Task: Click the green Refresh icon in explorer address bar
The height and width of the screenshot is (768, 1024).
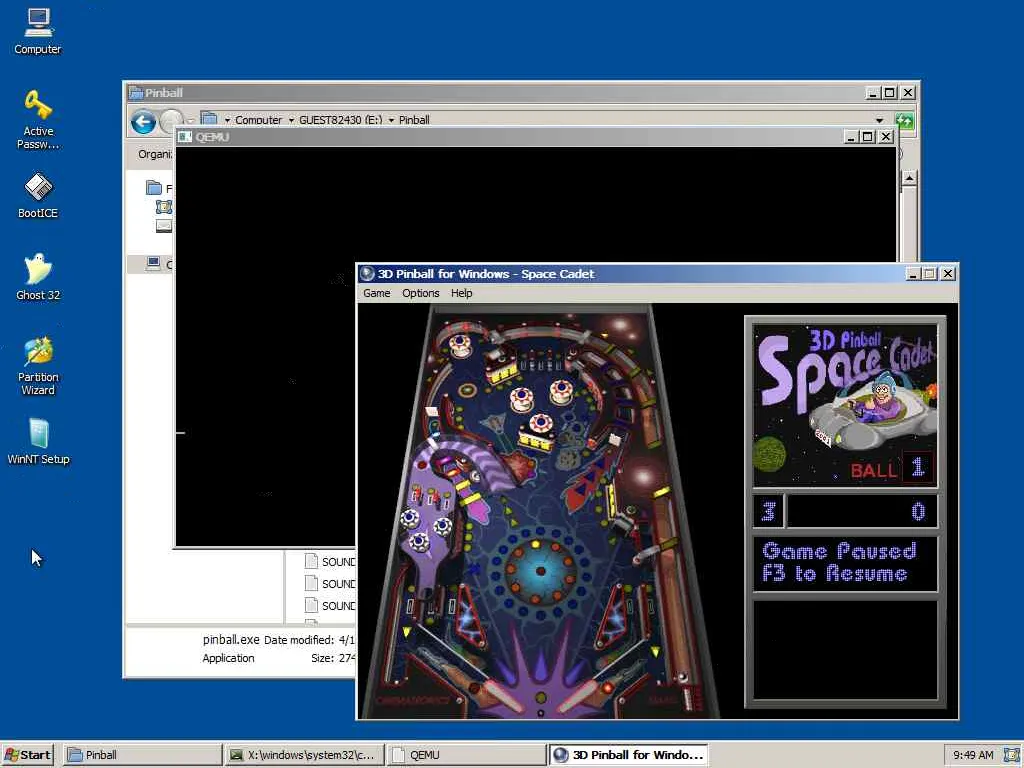Action: click(904, 121)
